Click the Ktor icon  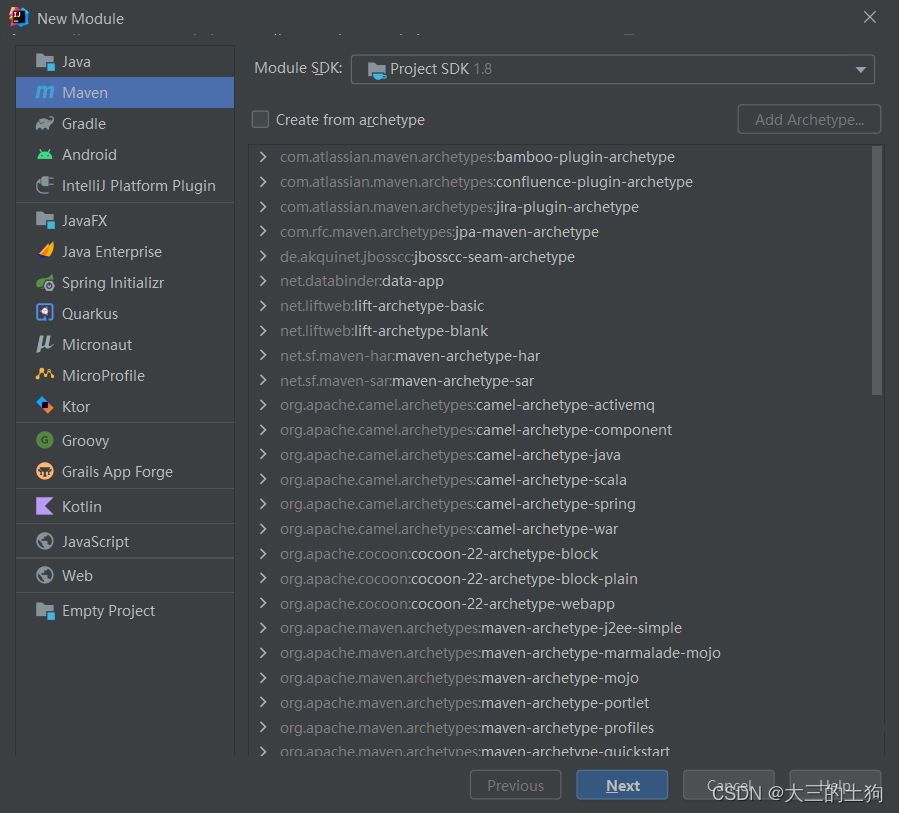tap(45, 406)
